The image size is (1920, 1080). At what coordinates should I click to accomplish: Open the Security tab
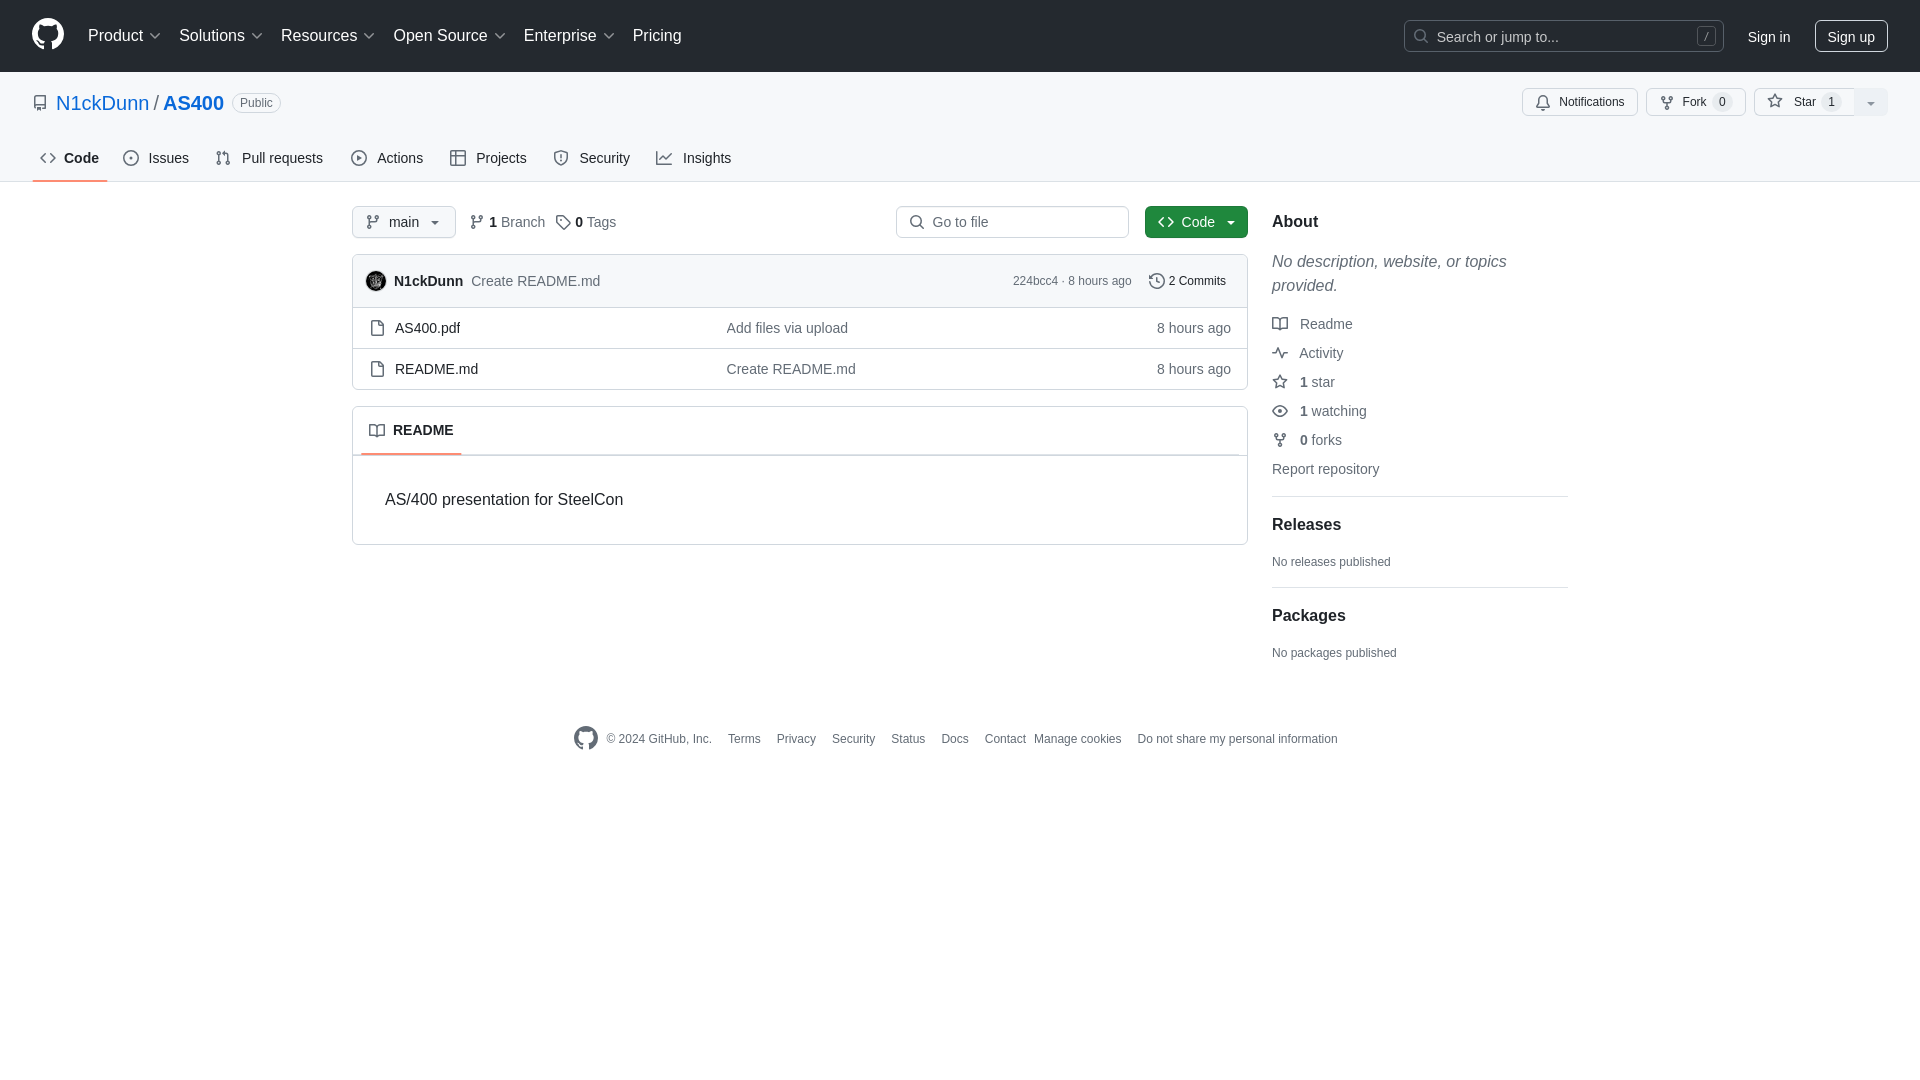[591, 158]
